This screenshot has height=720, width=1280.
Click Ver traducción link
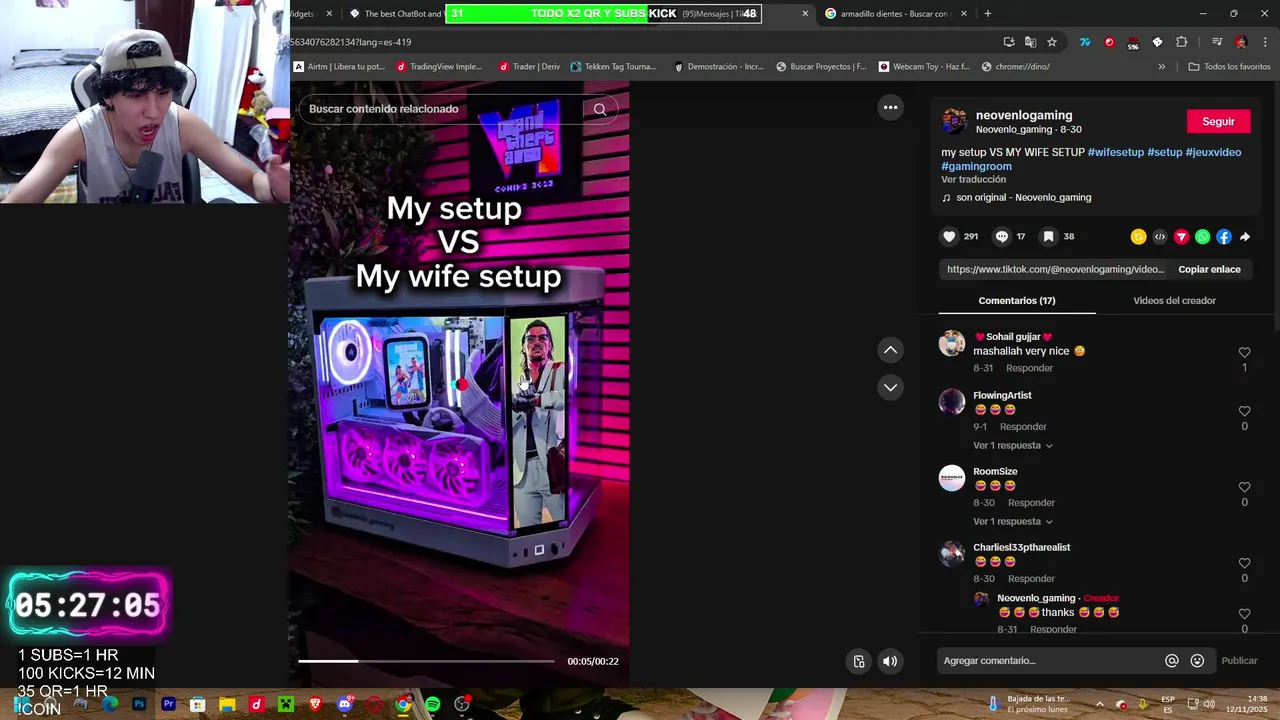pyautogui.click(x=973, y=180)
